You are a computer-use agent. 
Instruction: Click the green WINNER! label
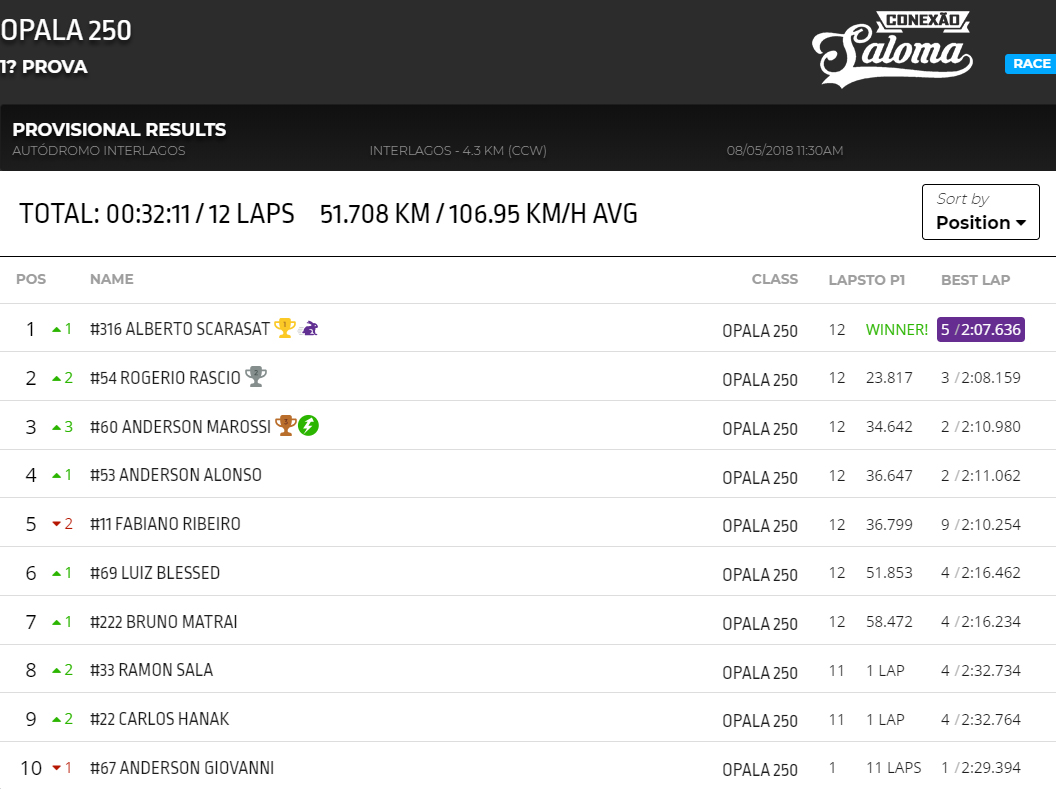click(x=896, y=329)
